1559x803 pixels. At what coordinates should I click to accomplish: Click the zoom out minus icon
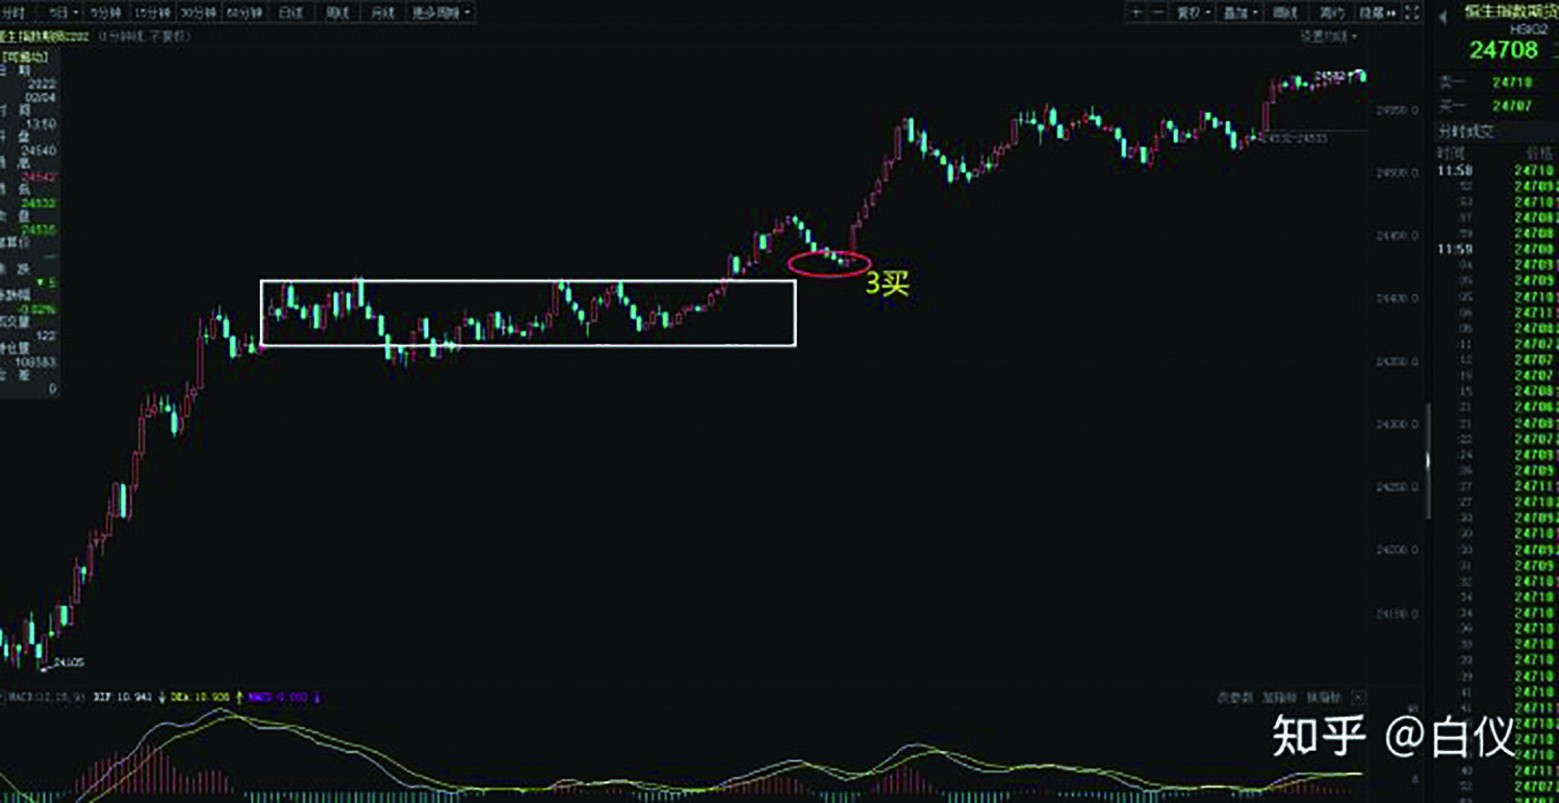point(1158,13)
